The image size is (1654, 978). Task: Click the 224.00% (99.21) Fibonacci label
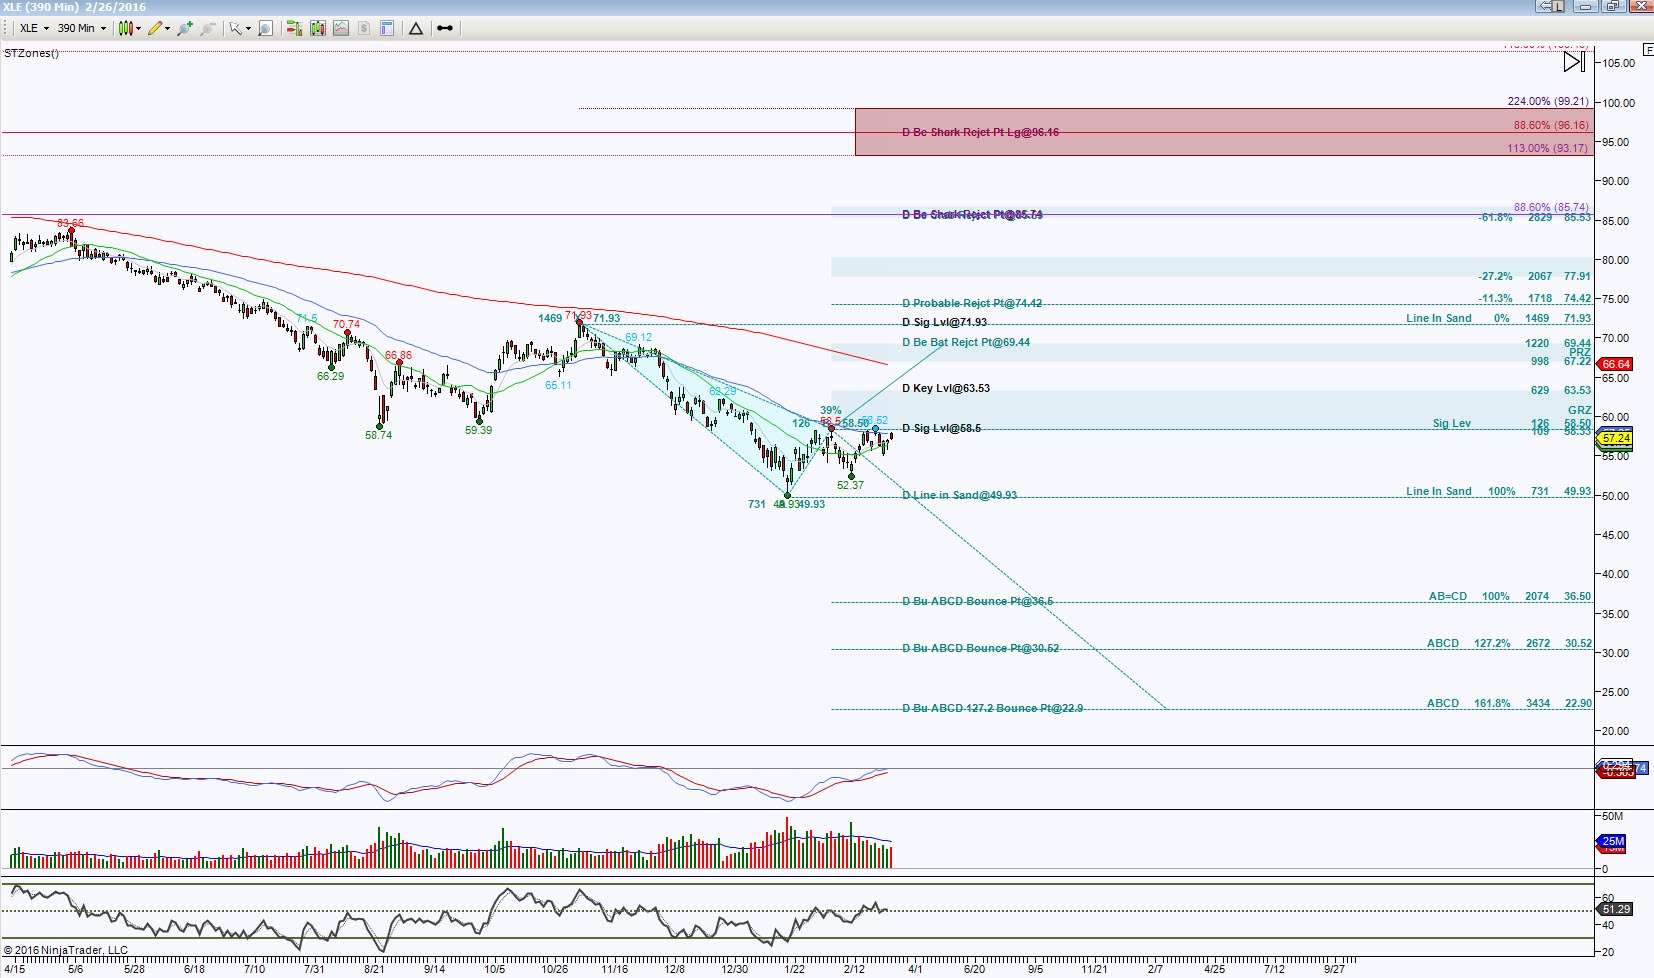click(1548, 101)
